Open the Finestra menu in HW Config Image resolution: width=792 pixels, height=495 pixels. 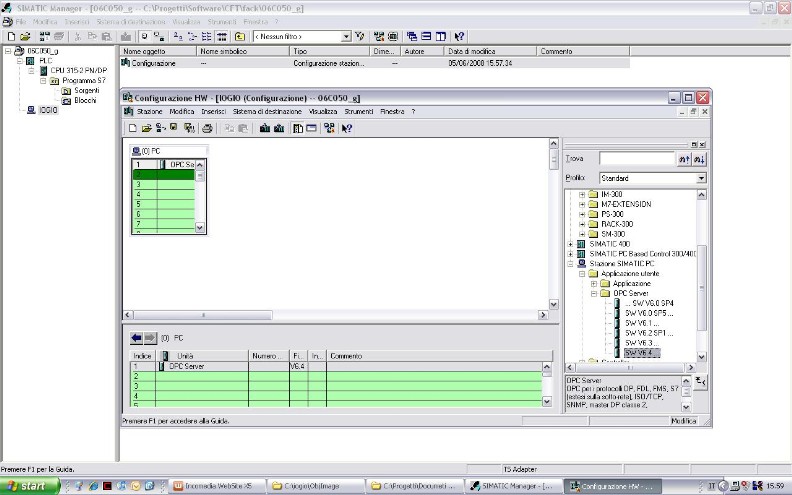(x=392, y=112)
